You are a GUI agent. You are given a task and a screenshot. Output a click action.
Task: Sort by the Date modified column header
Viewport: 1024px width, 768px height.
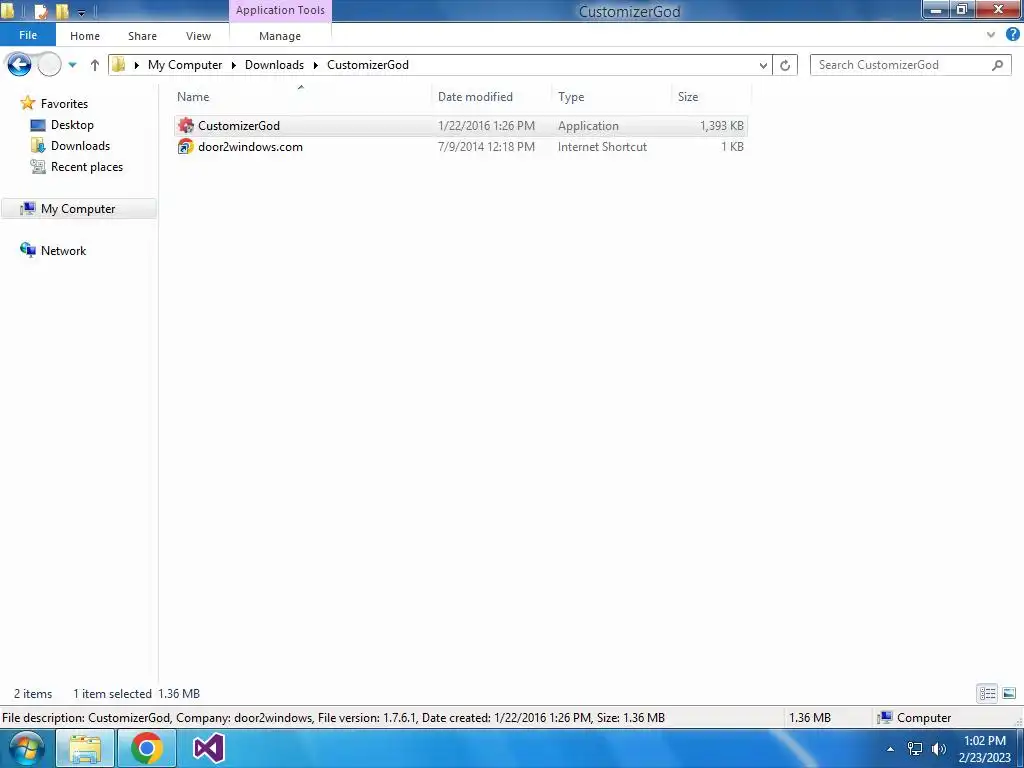475,97
